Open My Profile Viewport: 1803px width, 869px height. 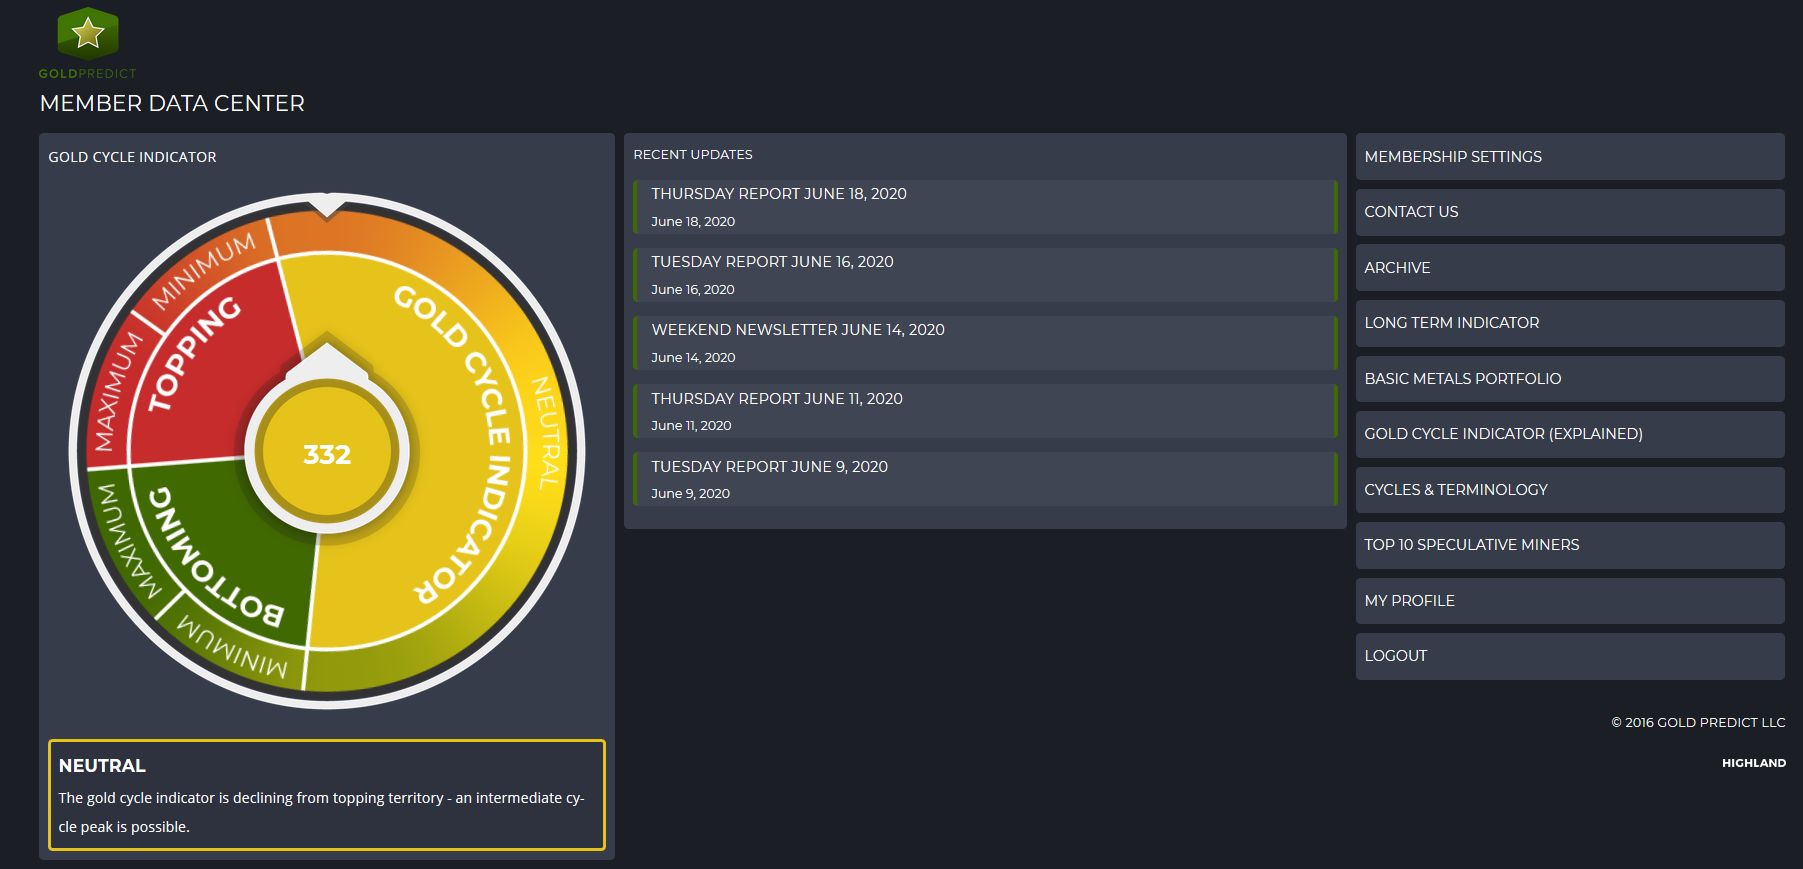click(1570, 601)
